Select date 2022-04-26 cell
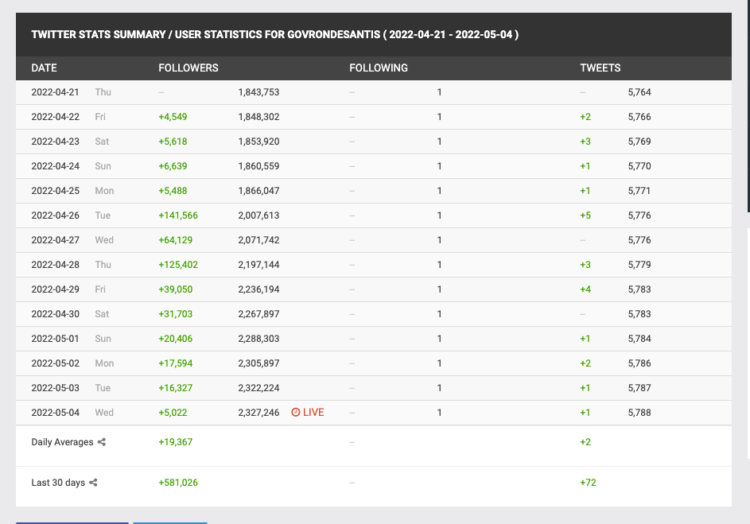 pyautogui.click(x=55, y=215)
